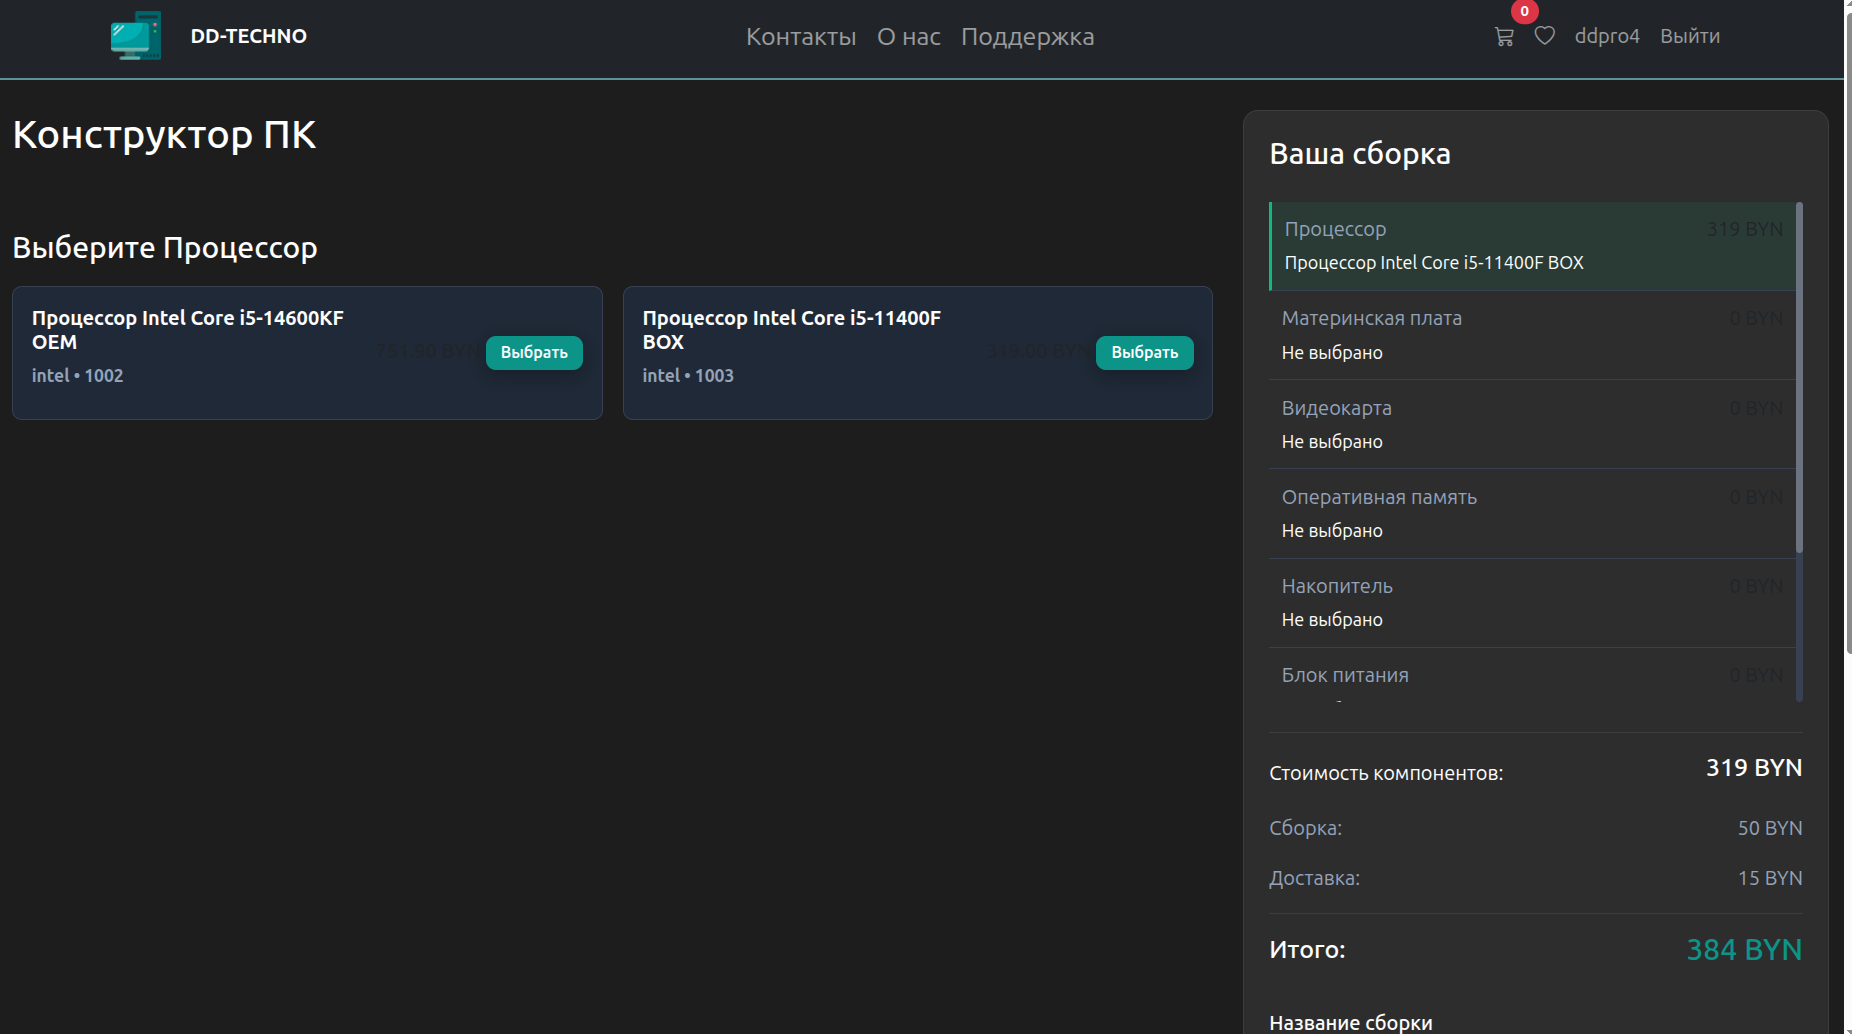Click the intel • 1003 label

click(688, 376)
